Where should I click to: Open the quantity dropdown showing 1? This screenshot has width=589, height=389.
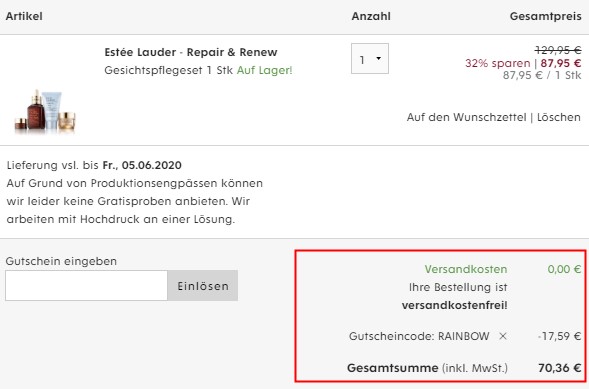pos(370,59)
